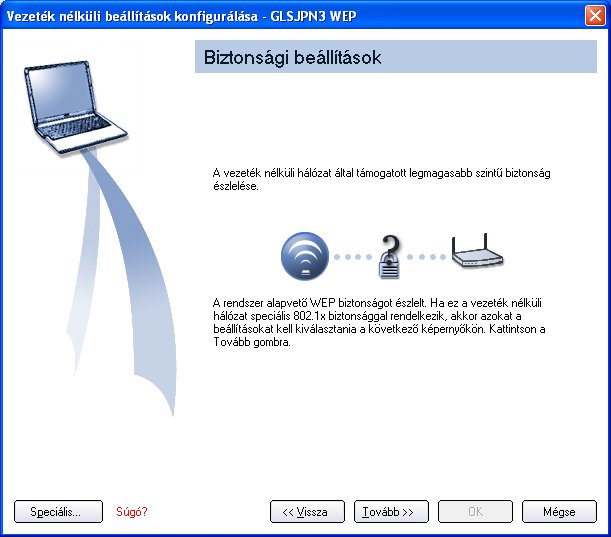Proceed with the Tovább >> button
The image size is (611, 537).
point(391,511)
